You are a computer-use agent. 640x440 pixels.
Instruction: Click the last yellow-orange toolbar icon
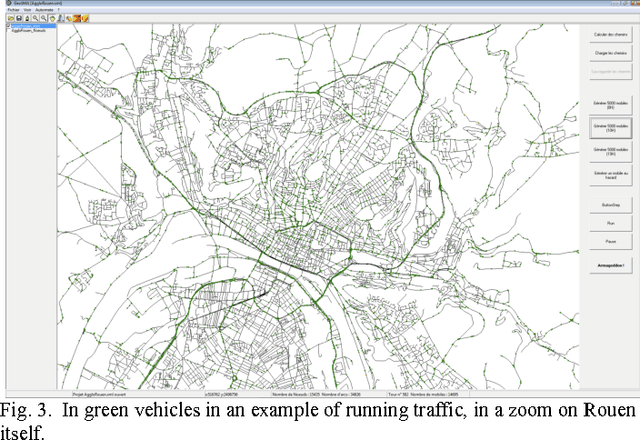85,18
